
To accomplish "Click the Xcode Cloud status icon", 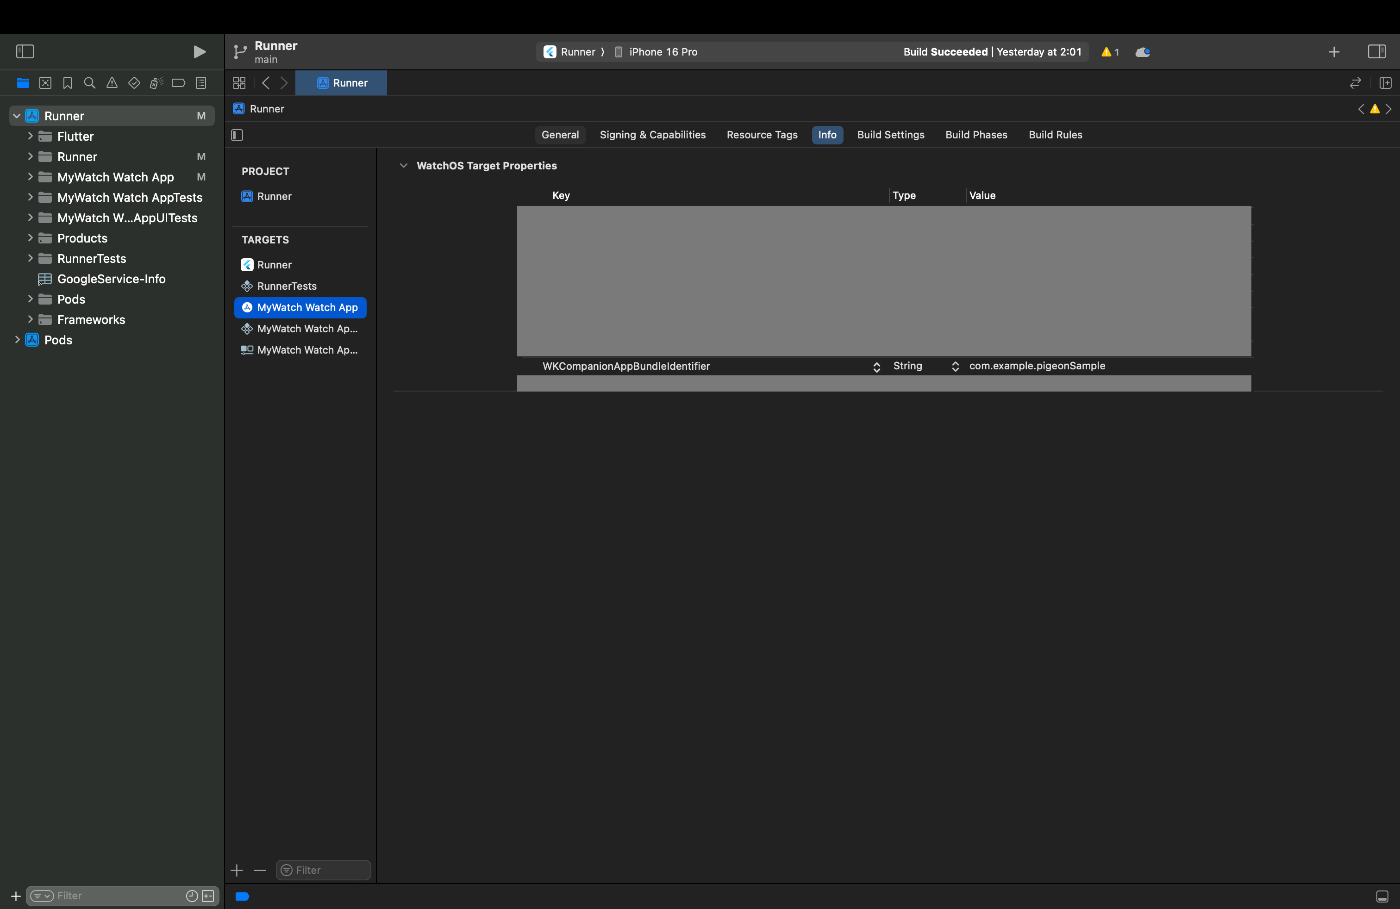I will [1143, 52].
